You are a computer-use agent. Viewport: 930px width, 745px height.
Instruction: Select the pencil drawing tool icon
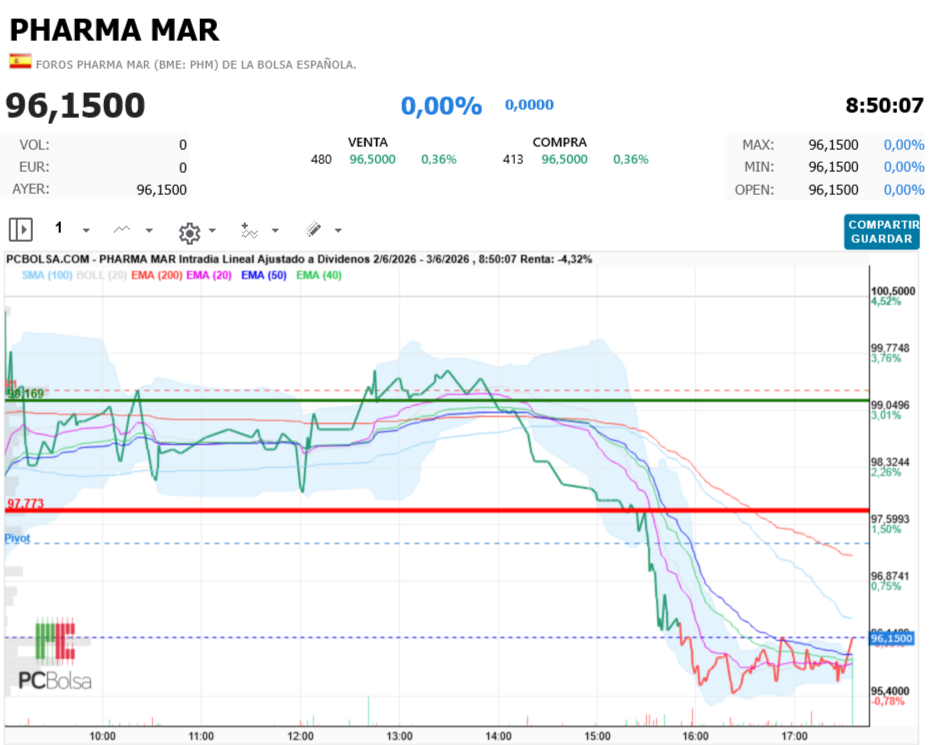click(x=313, y=230)
